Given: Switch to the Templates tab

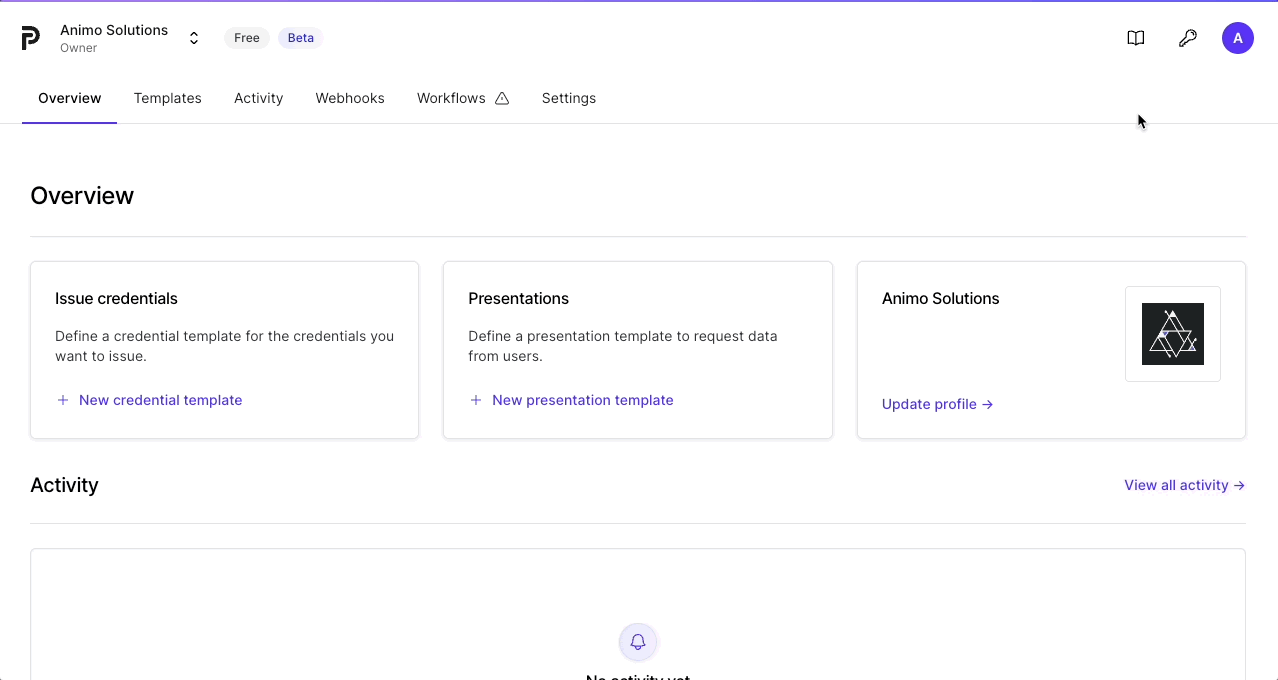Looking at the screenshot, I should pyautogui.click(x=167, y=98).
